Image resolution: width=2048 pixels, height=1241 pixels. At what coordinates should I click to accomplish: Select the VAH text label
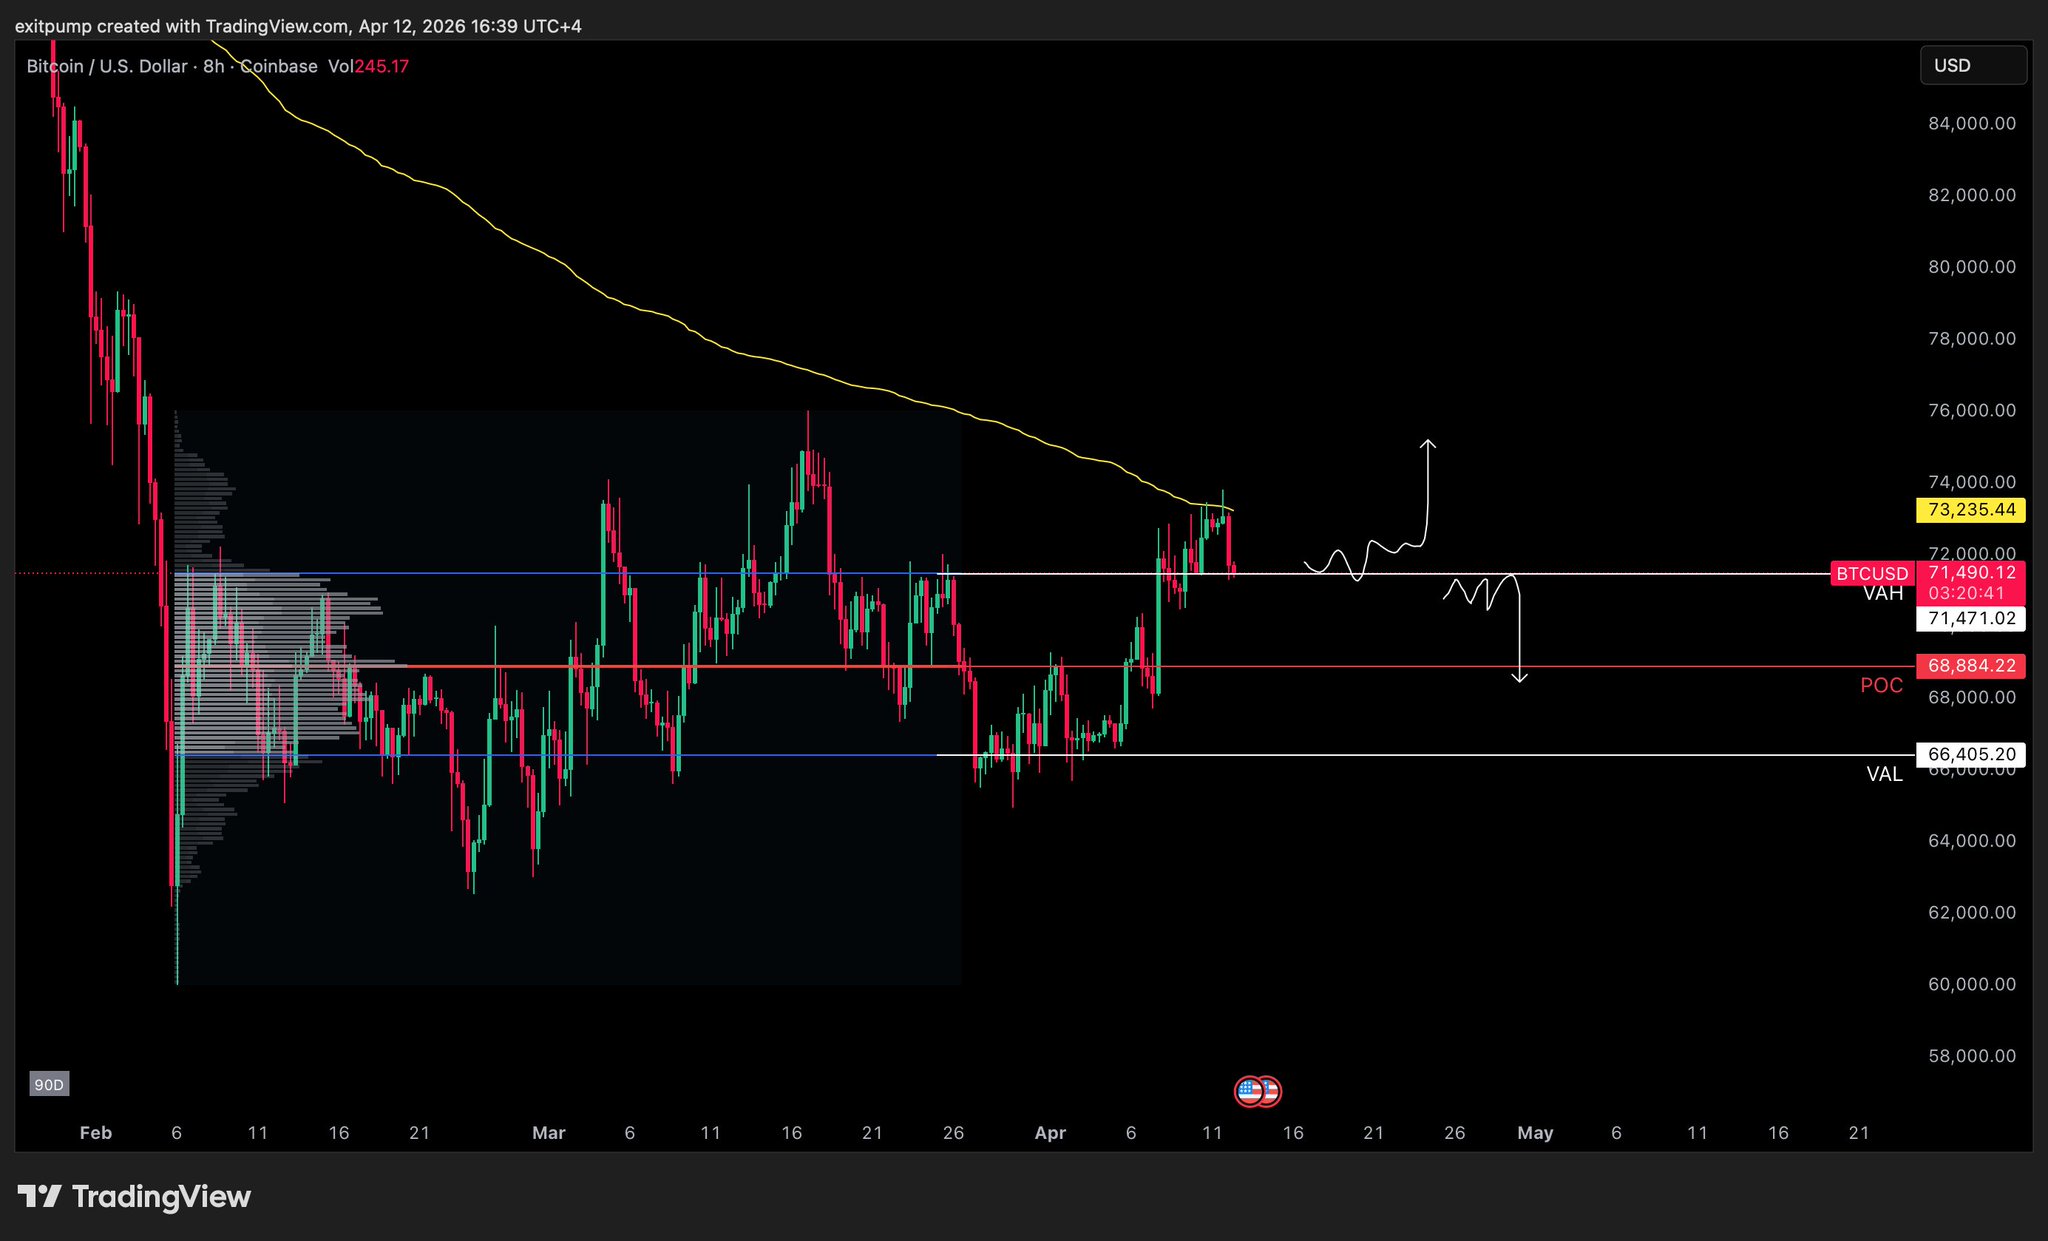point(1883,594)
